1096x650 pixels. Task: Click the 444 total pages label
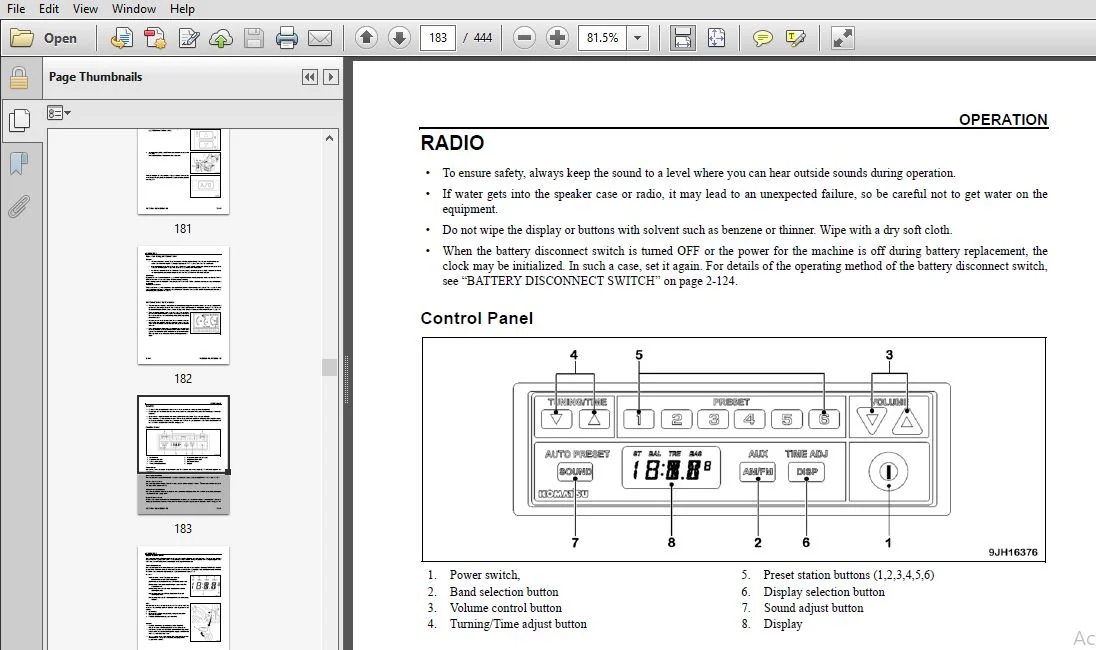(482, 38)
